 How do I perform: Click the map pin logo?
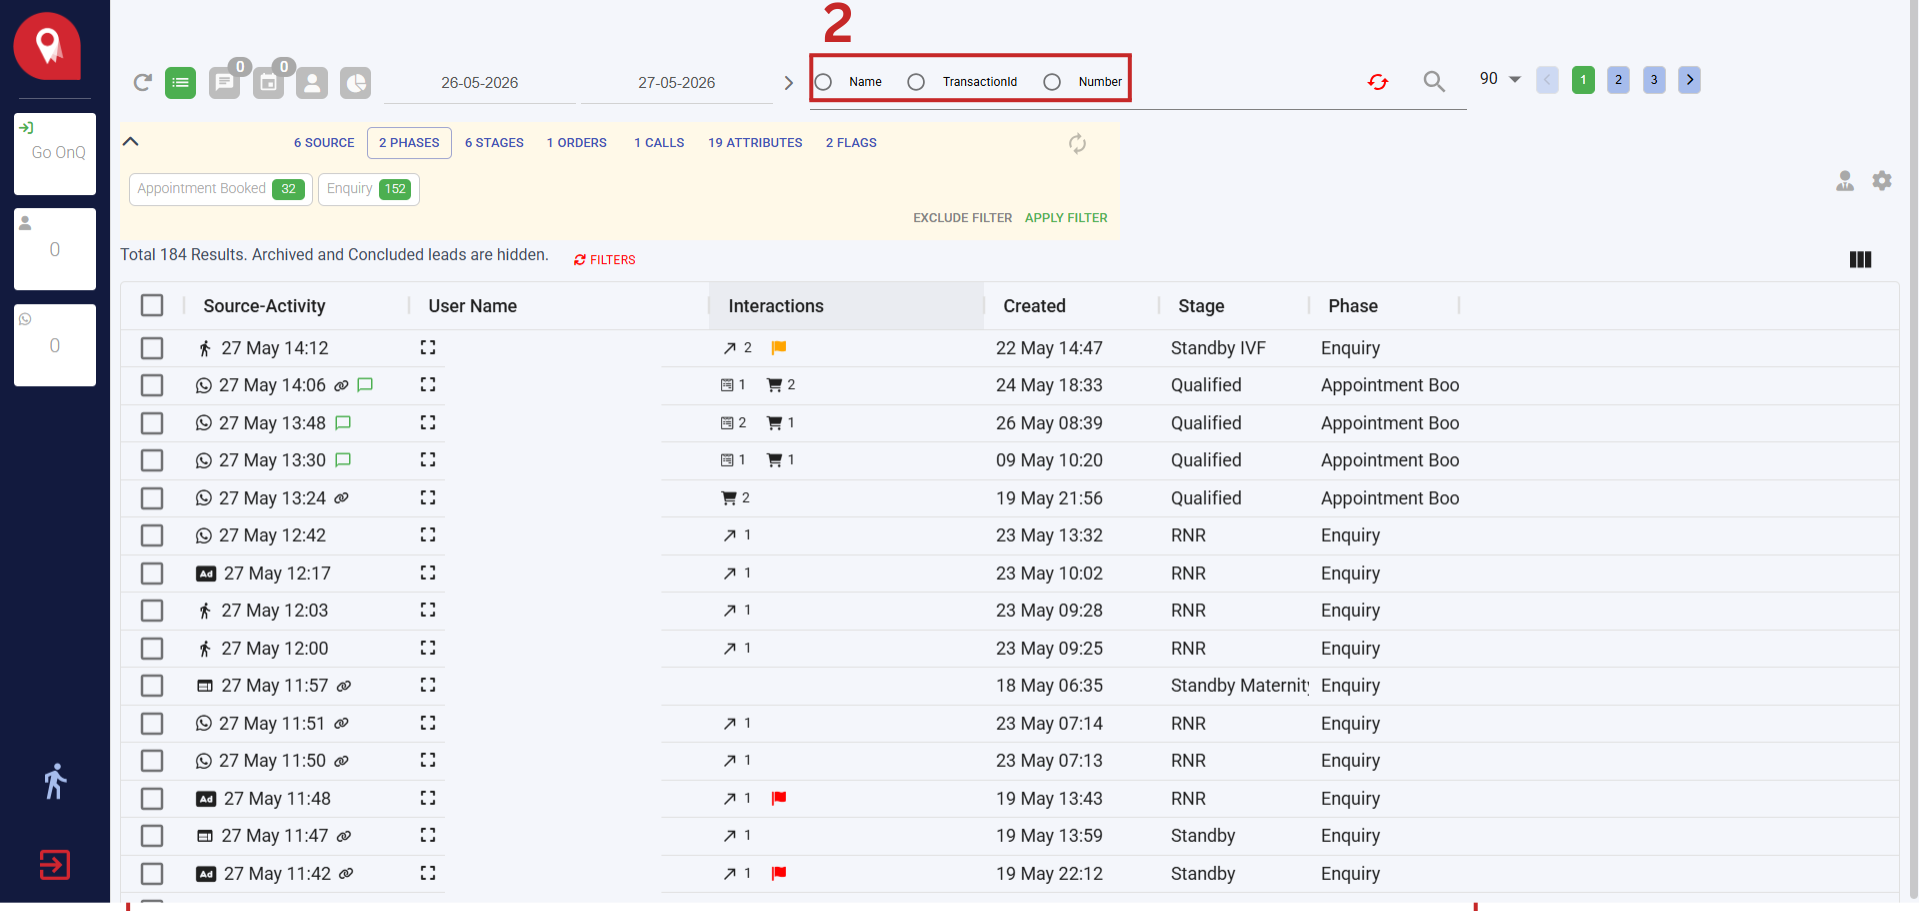[x=47, y=46]
